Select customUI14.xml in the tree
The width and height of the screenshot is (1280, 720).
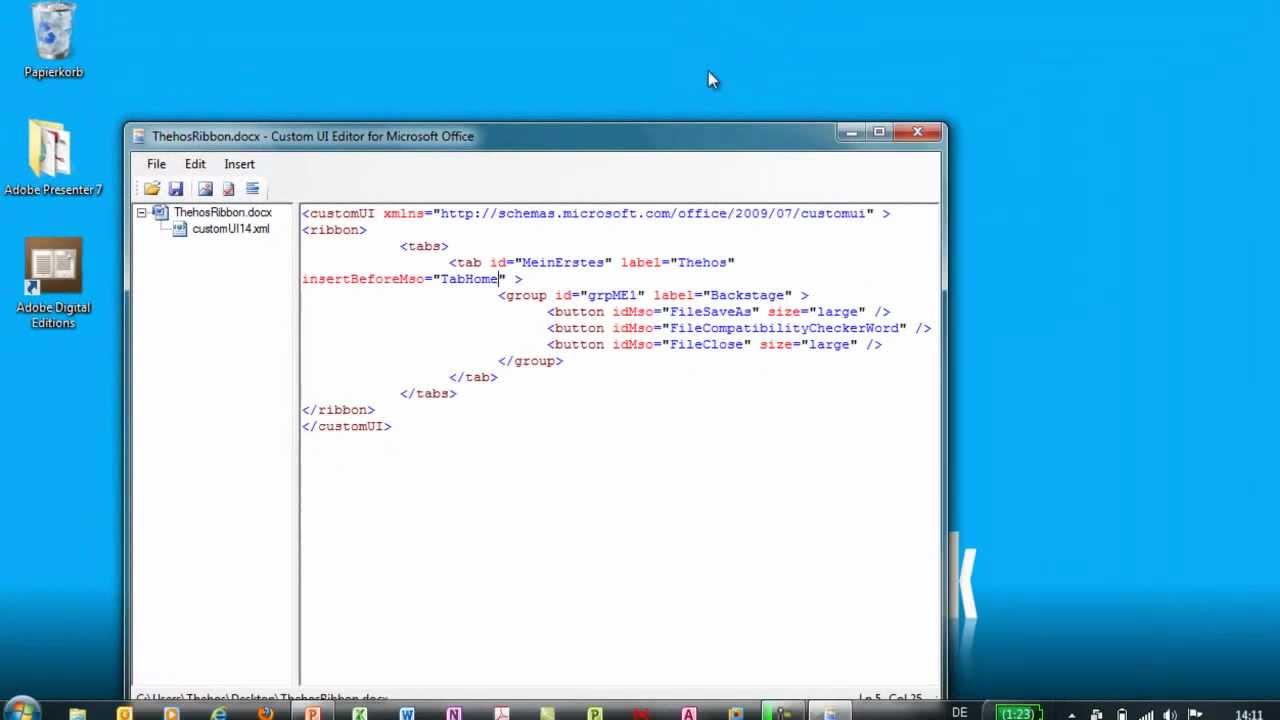click(x=230, y=229)
